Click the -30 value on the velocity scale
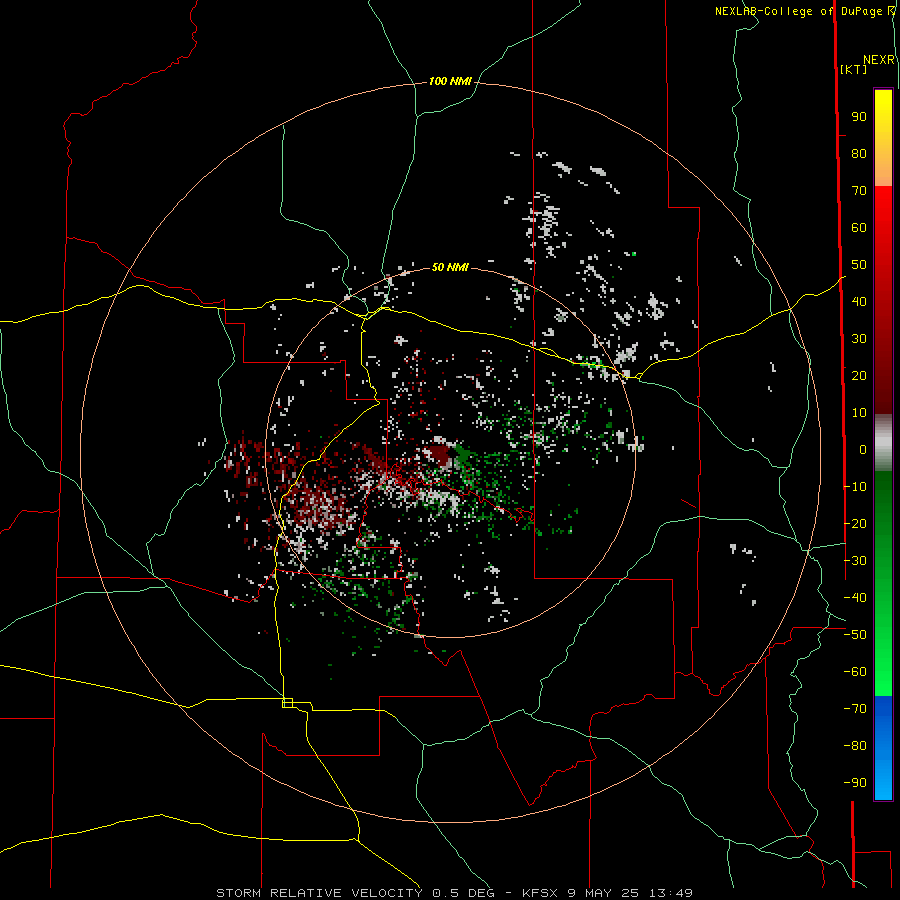This screenshot has height=900, width=900. coord(855,561)
